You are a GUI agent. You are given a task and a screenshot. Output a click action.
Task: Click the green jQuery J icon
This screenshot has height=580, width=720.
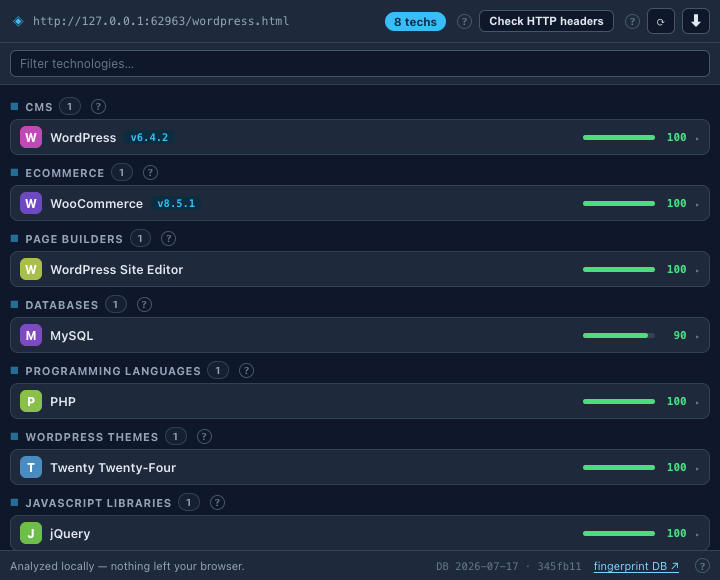[31, 533]
